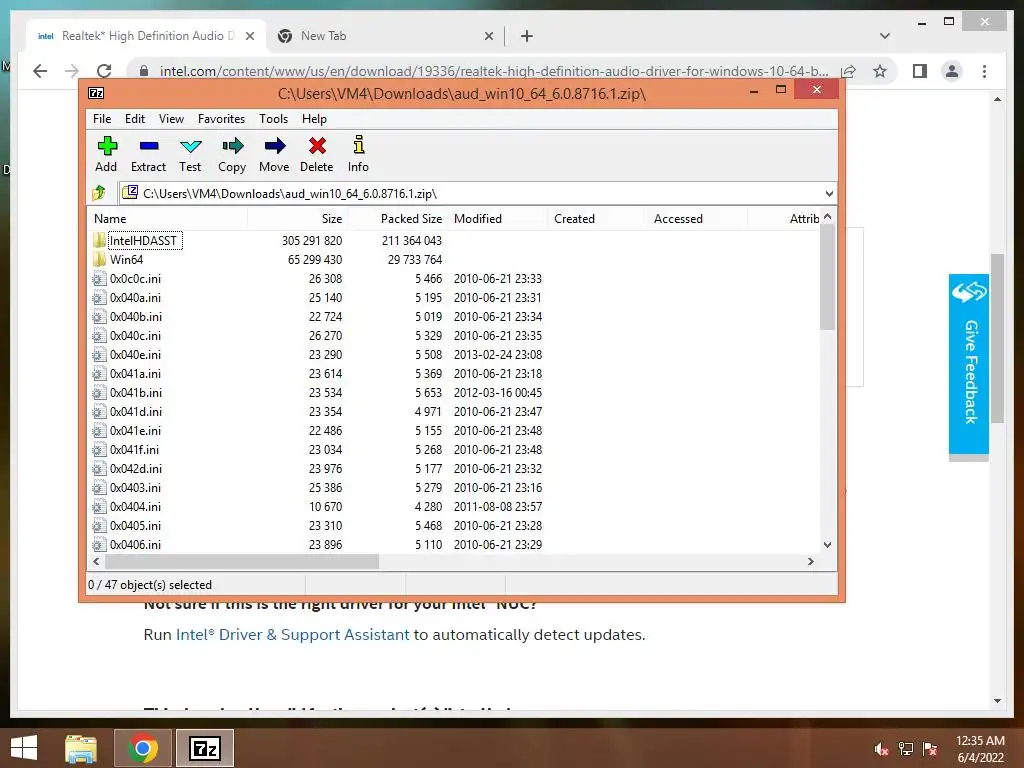Image resolution: width=1024 pixels, height=768 pixels.
Task: Click the Give Feedback side button
Action: (x=968, y=364)
